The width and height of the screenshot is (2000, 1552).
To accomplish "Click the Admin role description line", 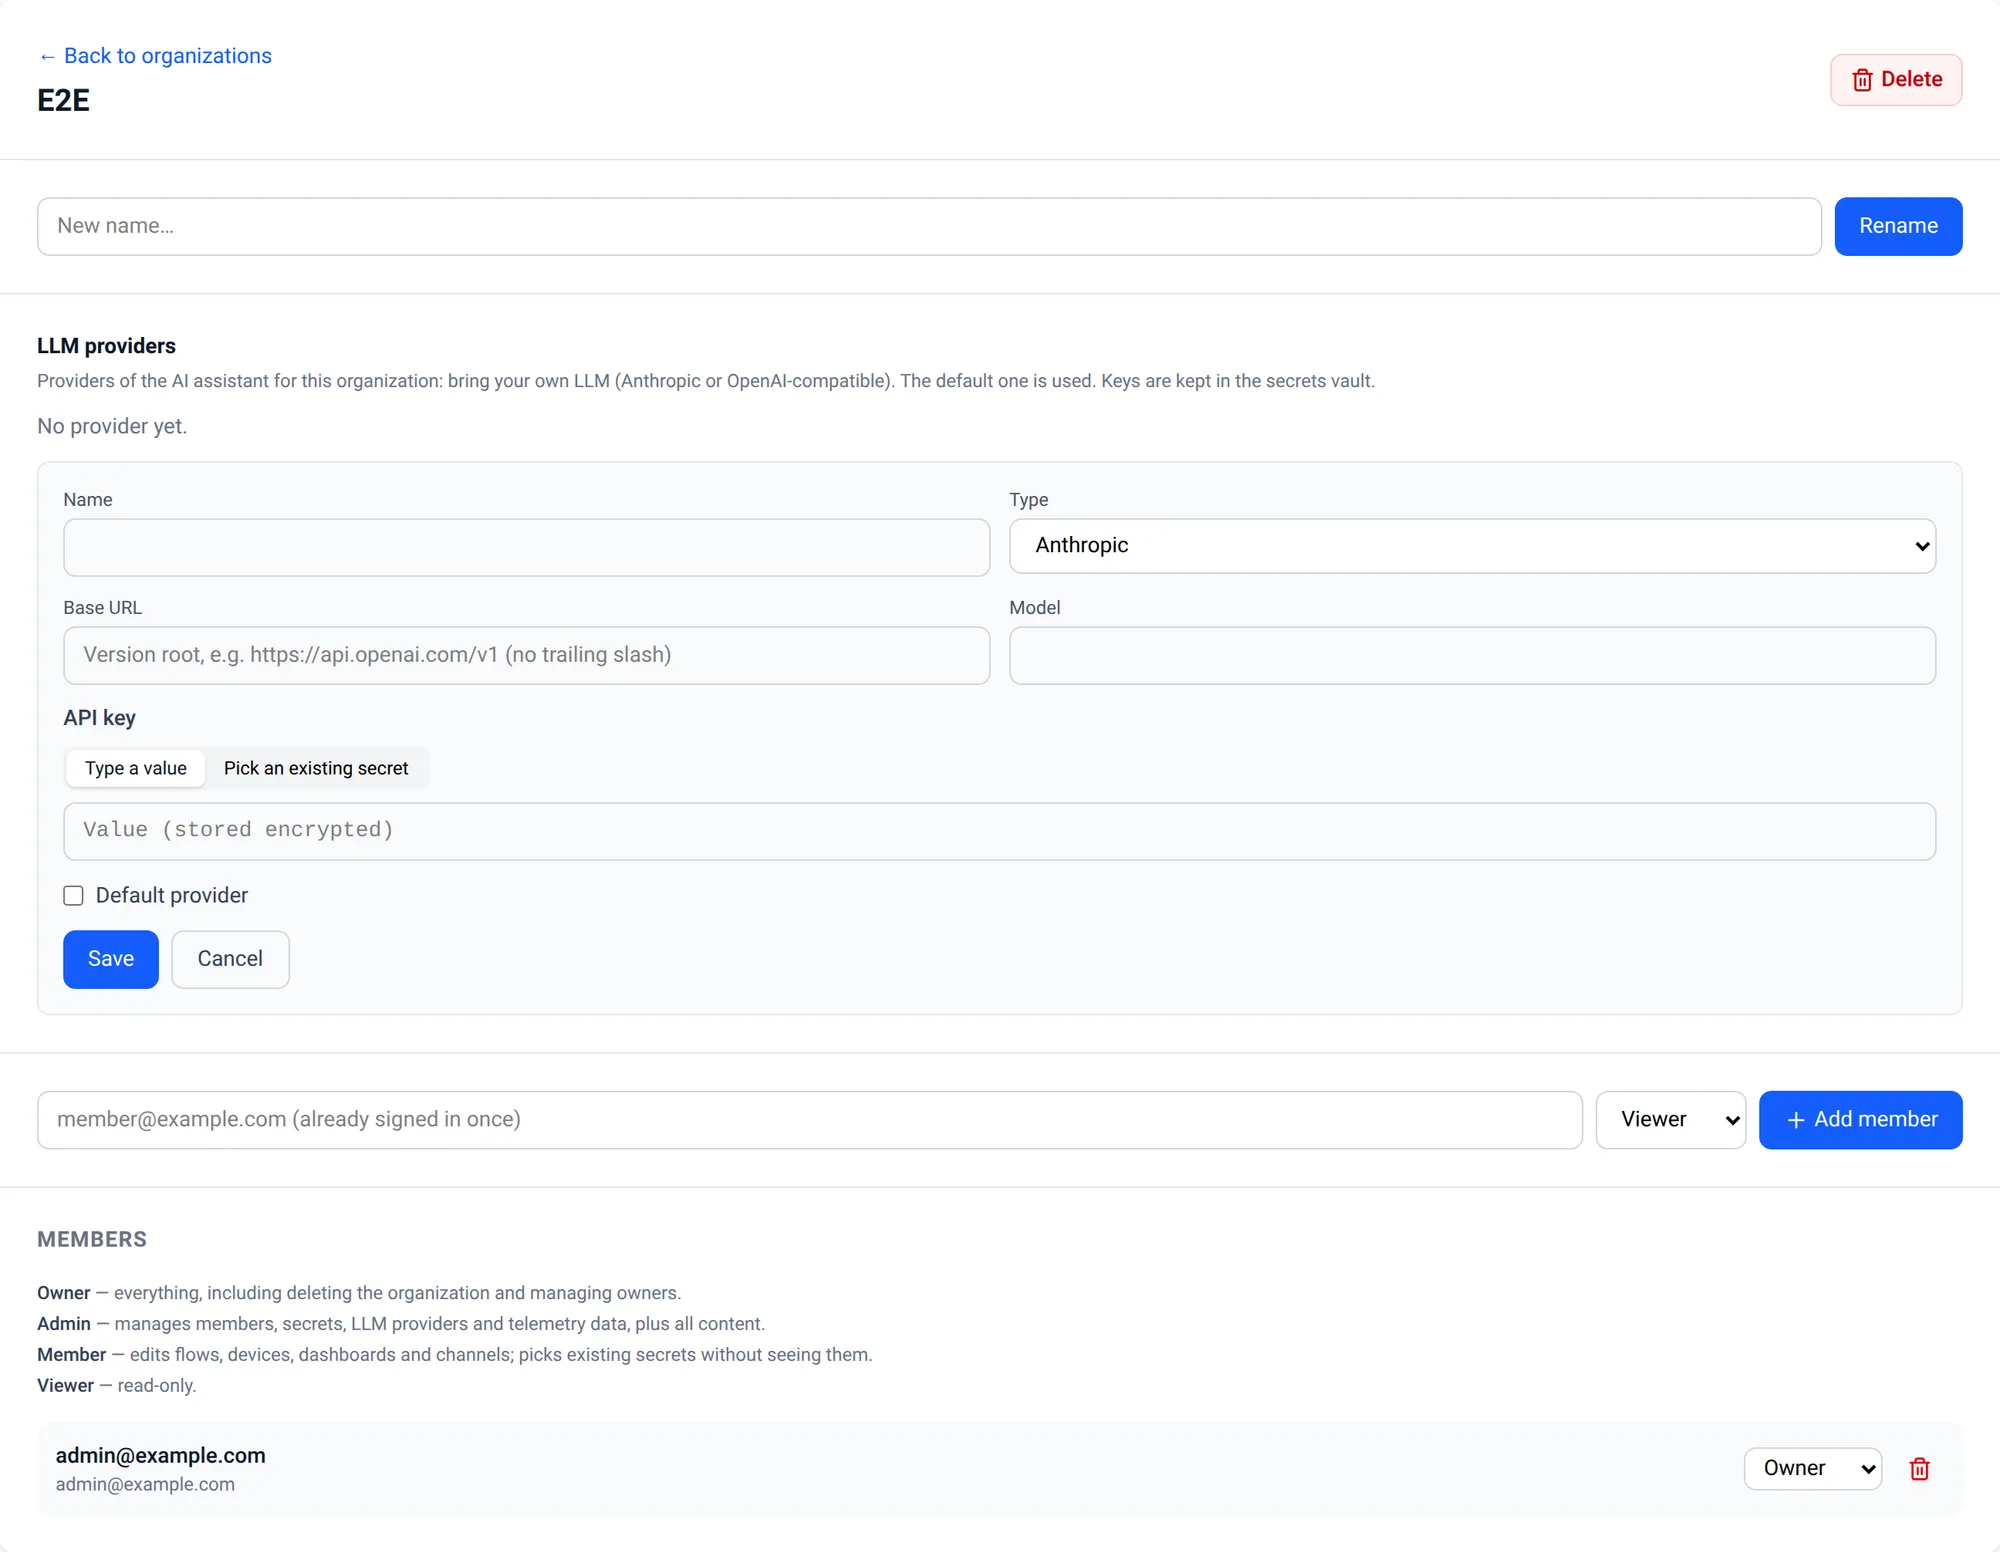I will (401, 1324).
